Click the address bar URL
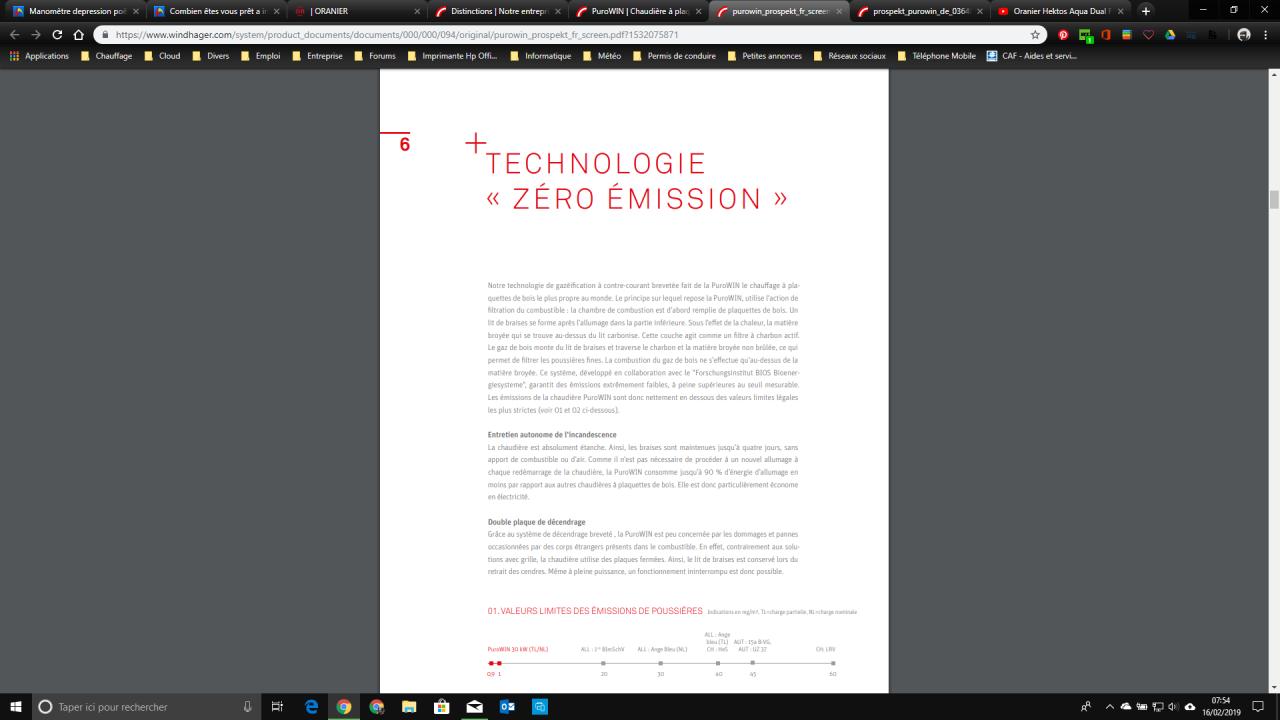This screenshot has height=720, width=1280. coord(397,34)
